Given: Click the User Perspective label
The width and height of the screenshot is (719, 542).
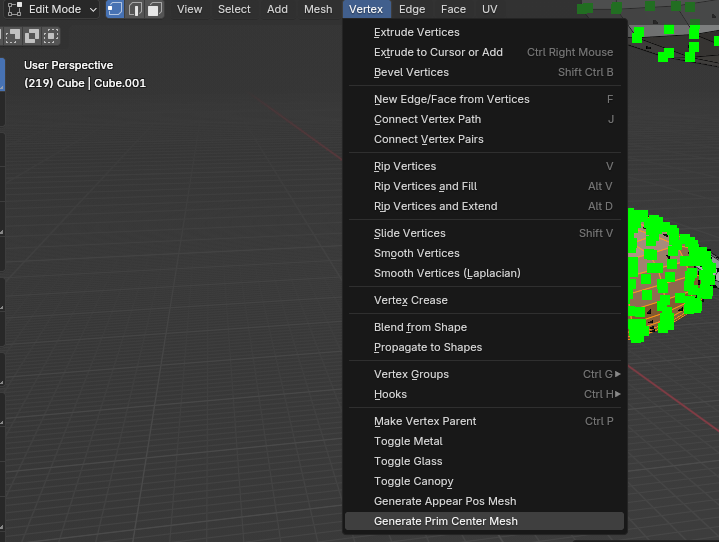Looking at the screenshot, I should coord(69,65).
